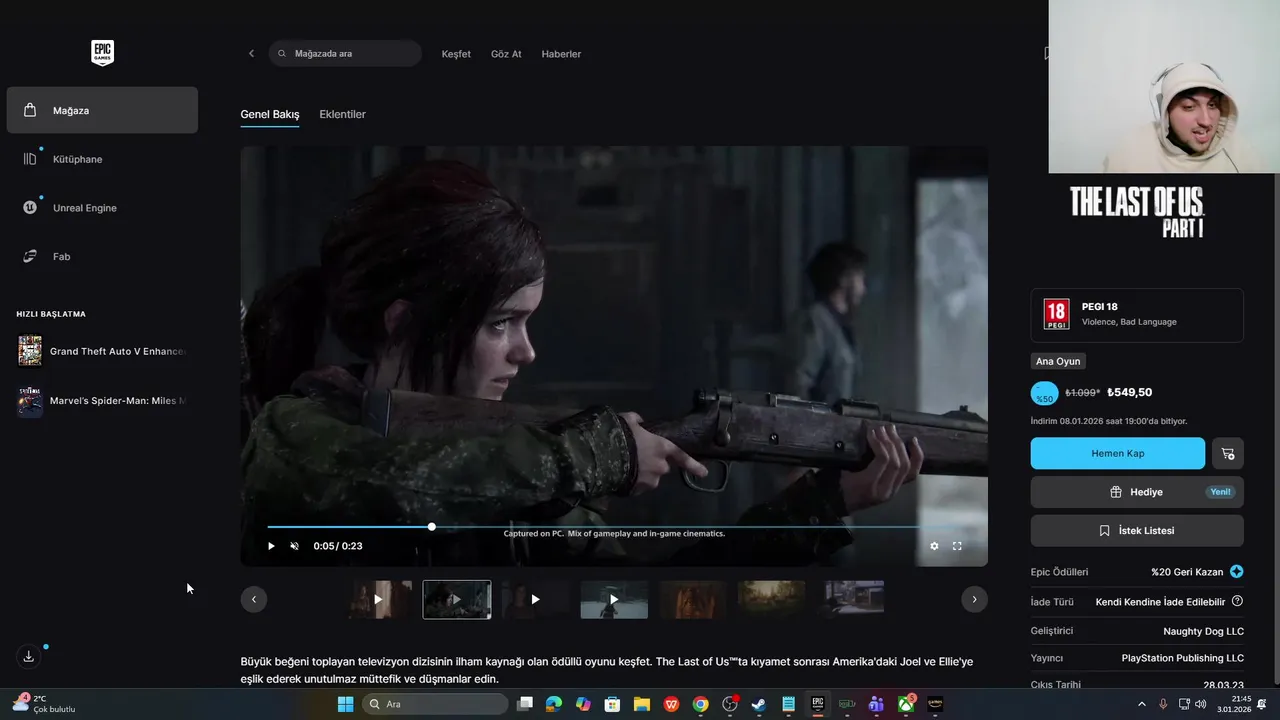Open Epic Ödülleri rewards info icon
This screenshot has width=1280, height=720.
coord(1237,572)
